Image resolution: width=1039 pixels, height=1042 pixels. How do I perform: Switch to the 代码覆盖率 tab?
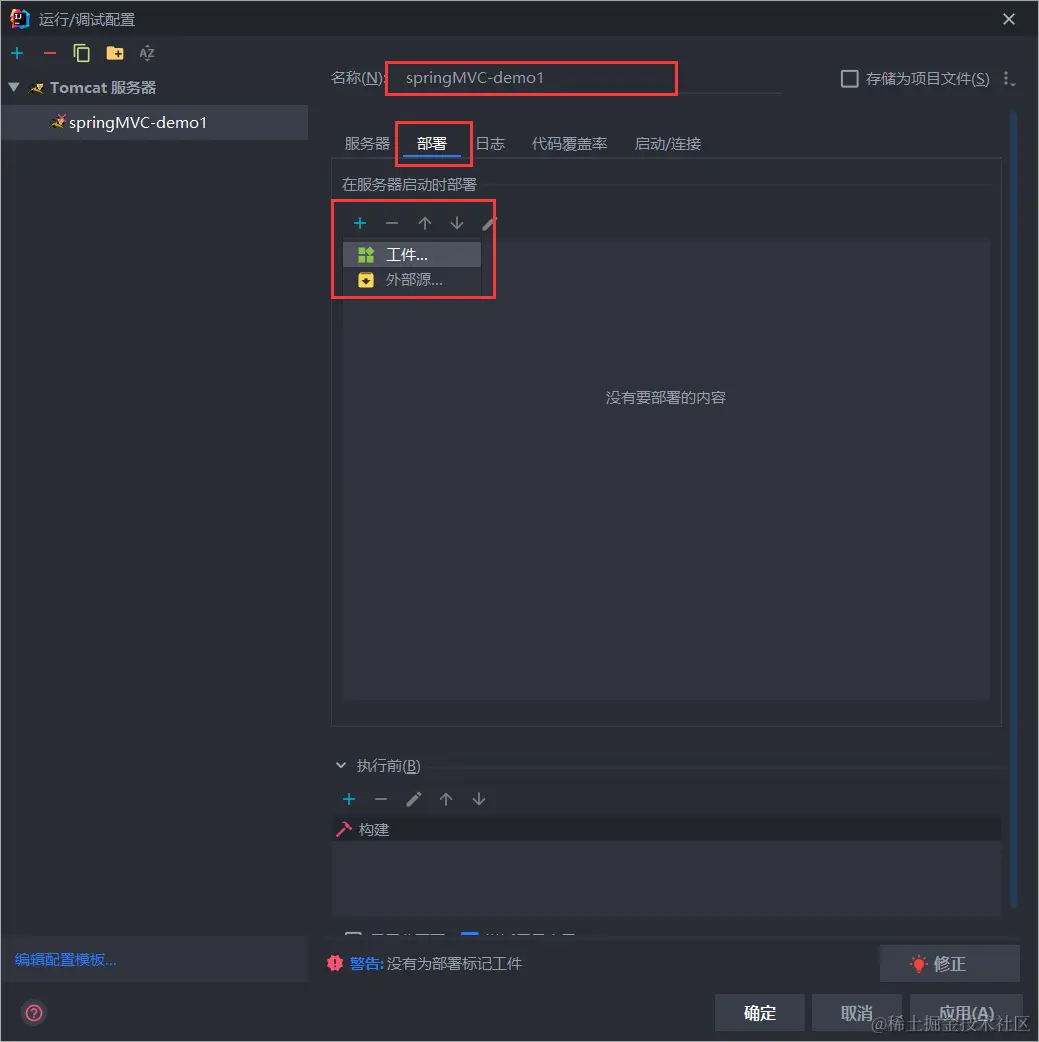click(569, 144)
